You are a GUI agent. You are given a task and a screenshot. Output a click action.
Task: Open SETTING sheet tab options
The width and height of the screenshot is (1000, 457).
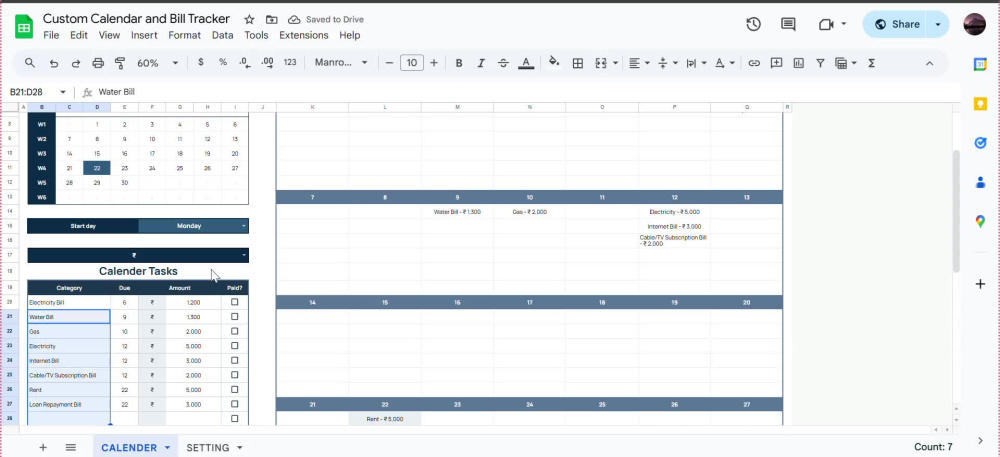(240, 447)
